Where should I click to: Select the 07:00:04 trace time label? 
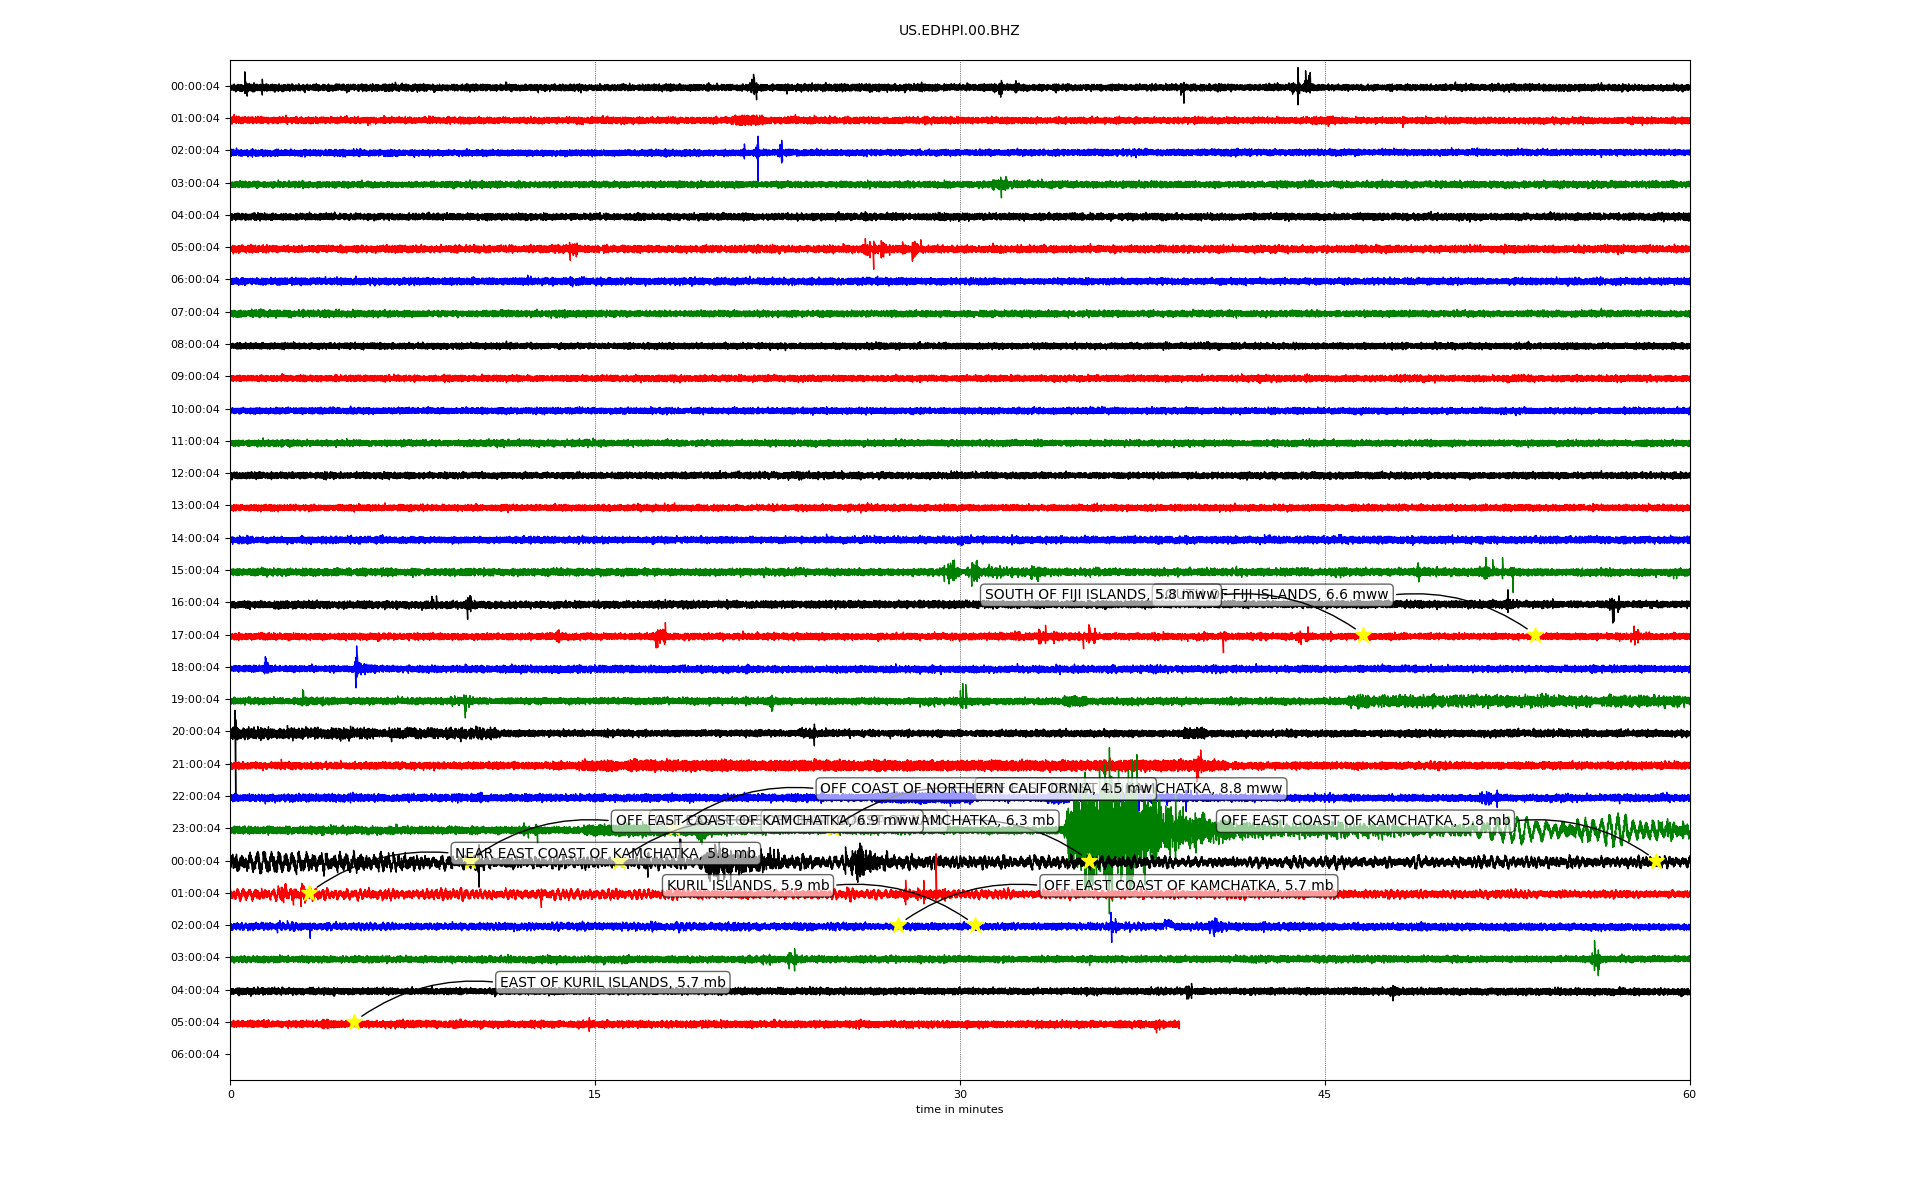tap(195, 313)
